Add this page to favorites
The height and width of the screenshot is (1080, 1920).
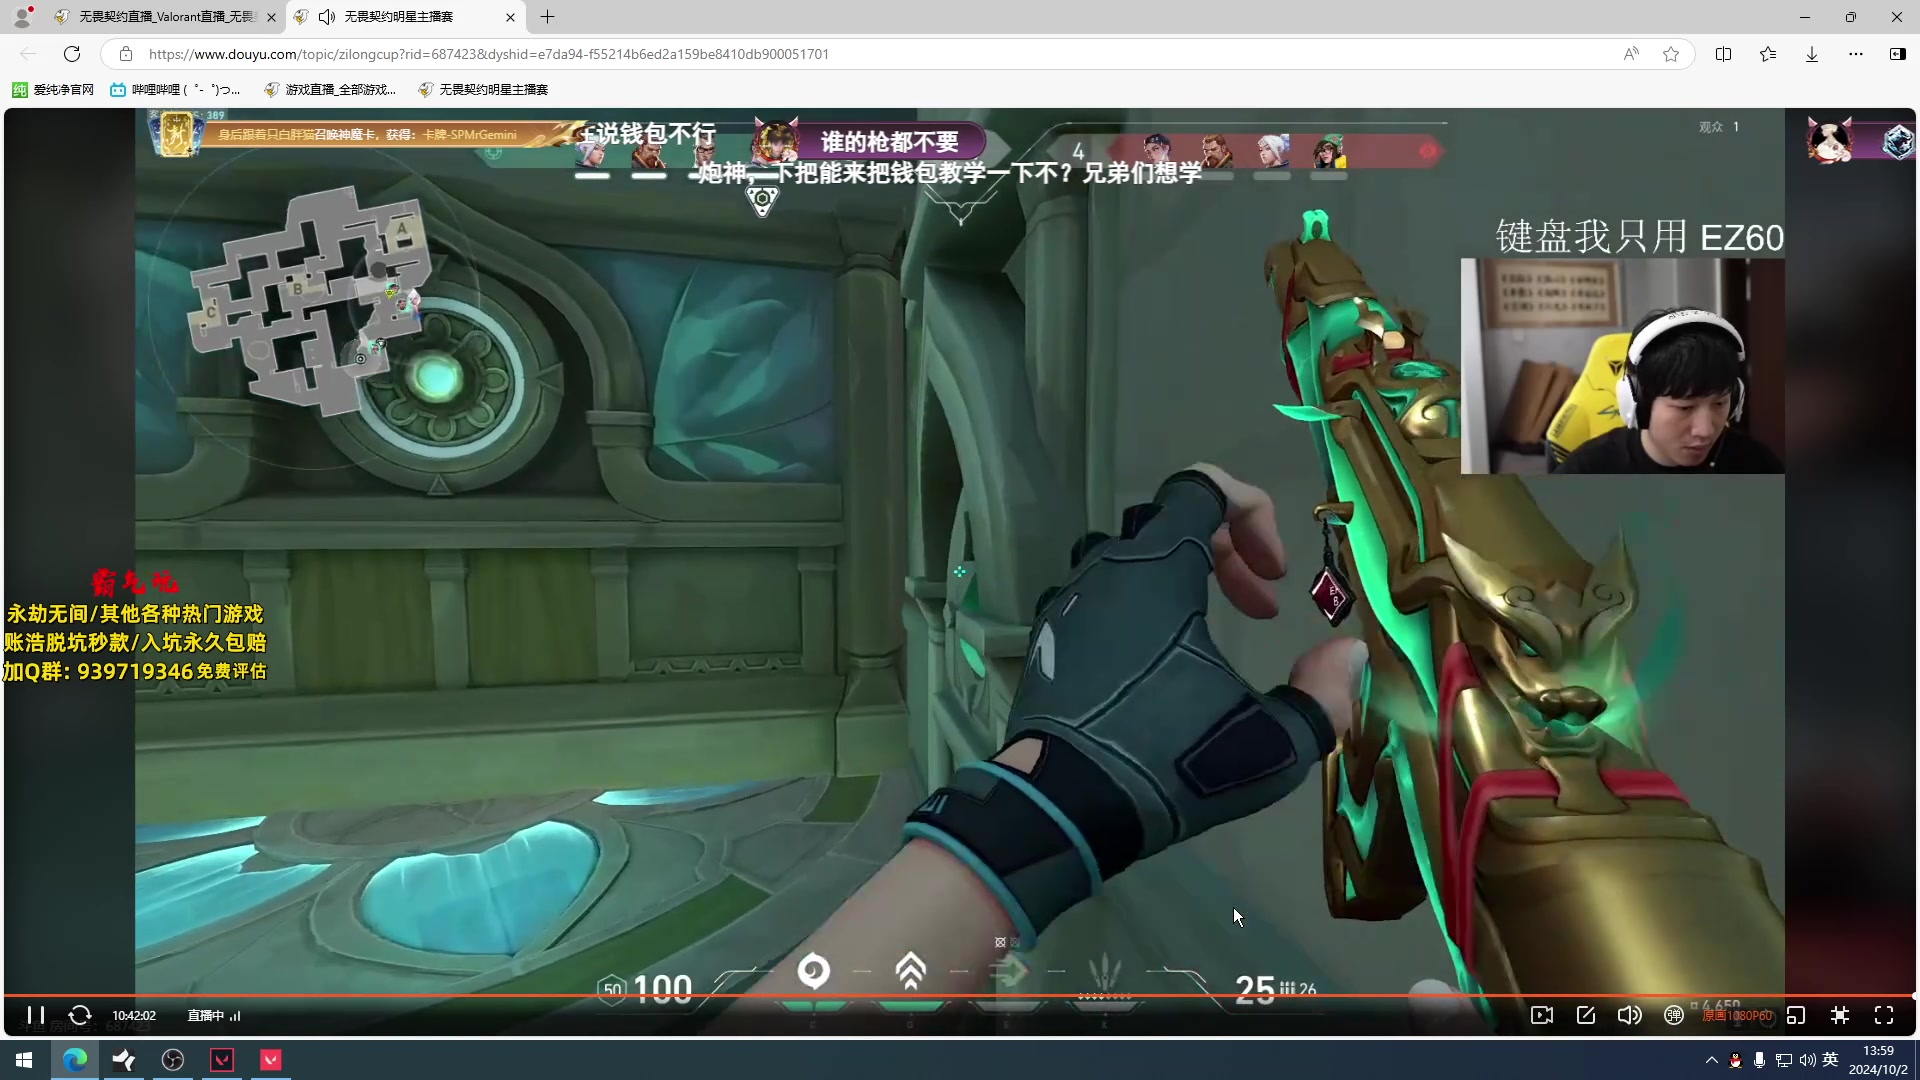click(1671, 54)
